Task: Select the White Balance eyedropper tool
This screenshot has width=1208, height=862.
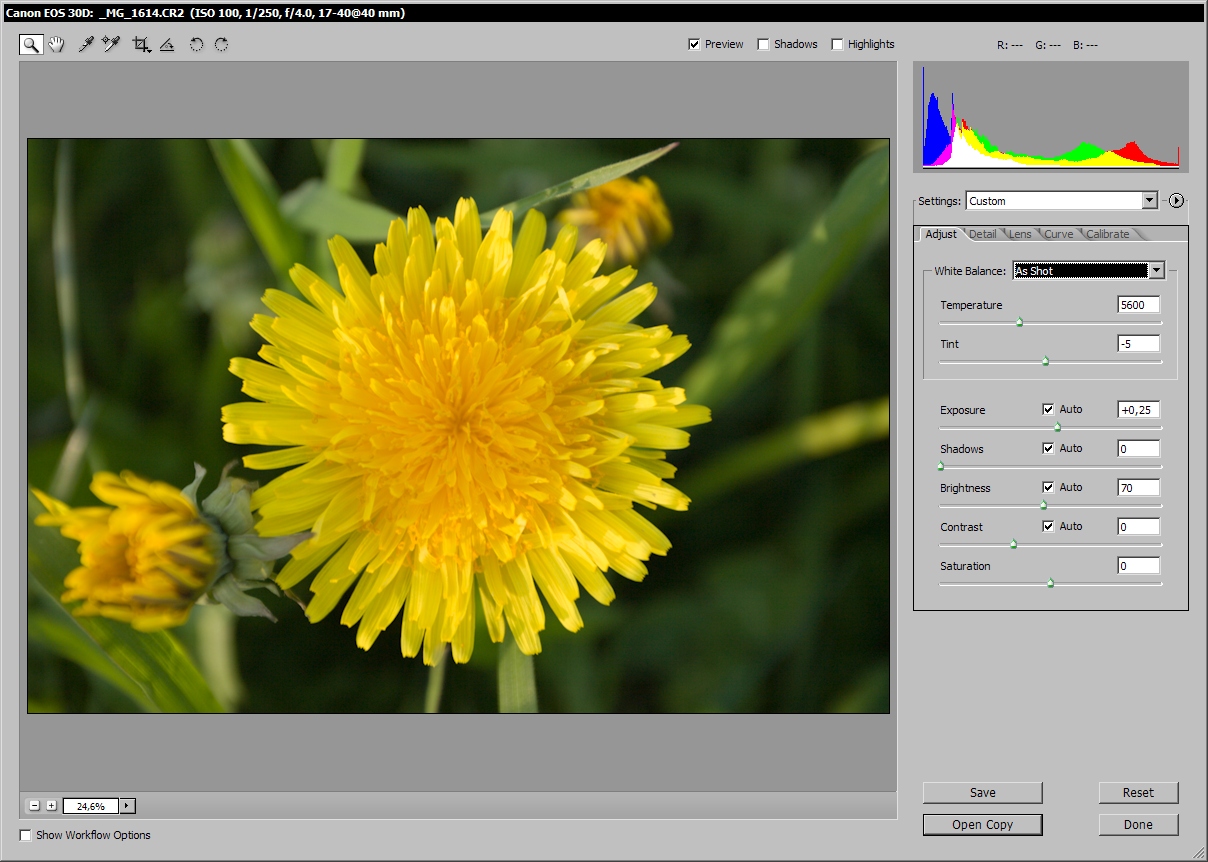Action: pos(87,44)
